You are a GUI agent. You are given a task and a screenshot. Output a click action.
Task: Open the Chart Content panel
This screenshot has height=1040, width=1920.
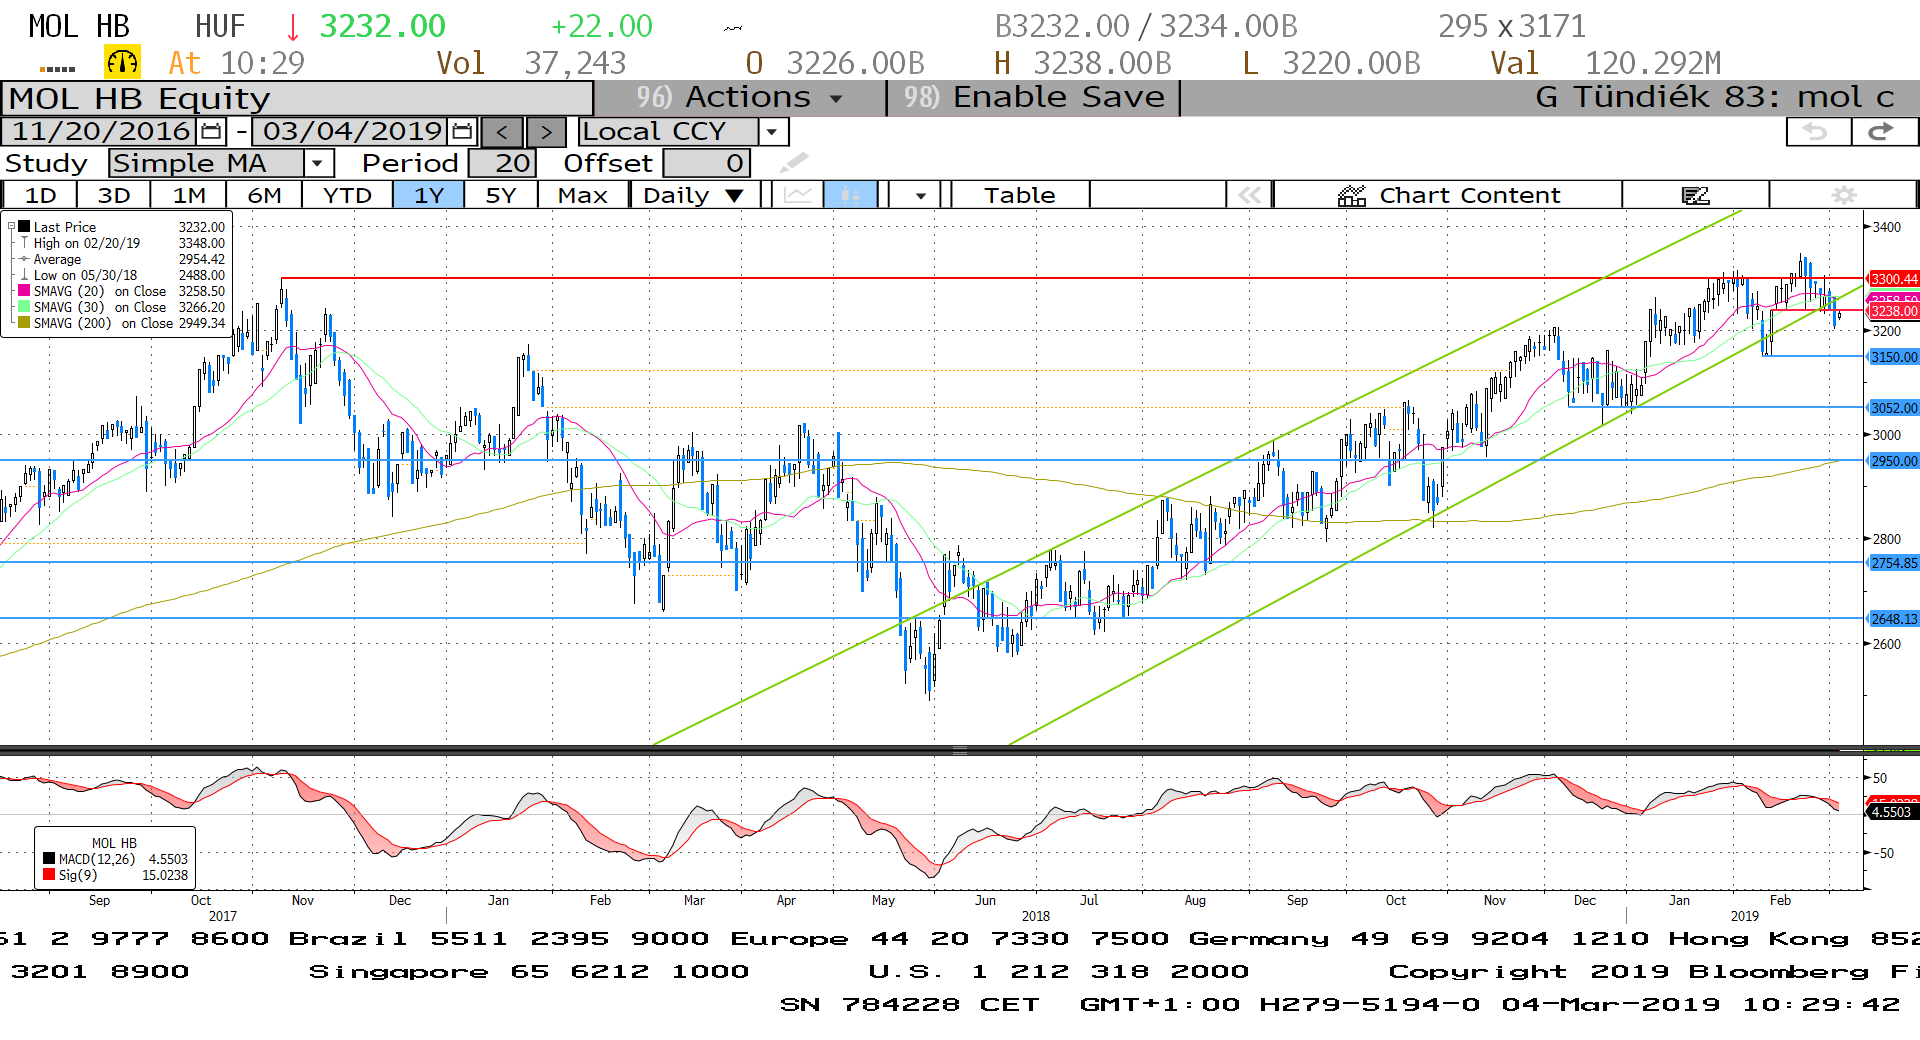point(1448,195)
